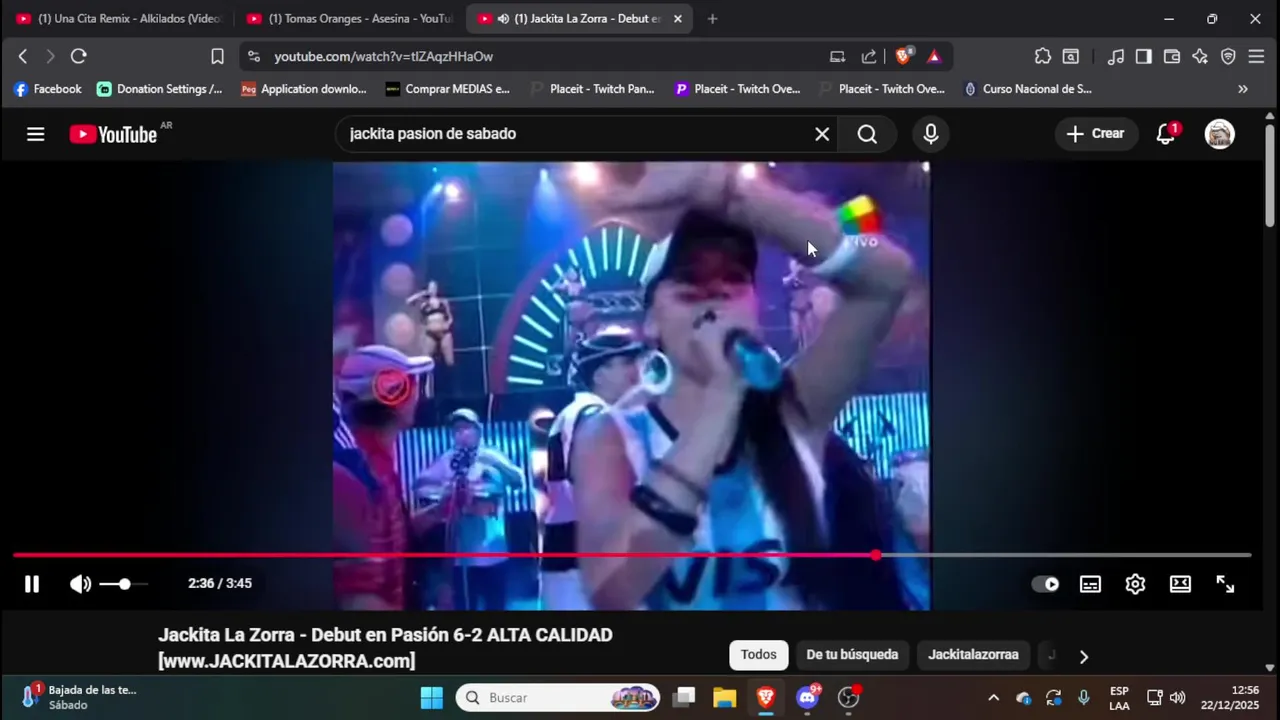Open the browser main menu
This screenshot has height=720, width=1280.
tap(1256, 56)
